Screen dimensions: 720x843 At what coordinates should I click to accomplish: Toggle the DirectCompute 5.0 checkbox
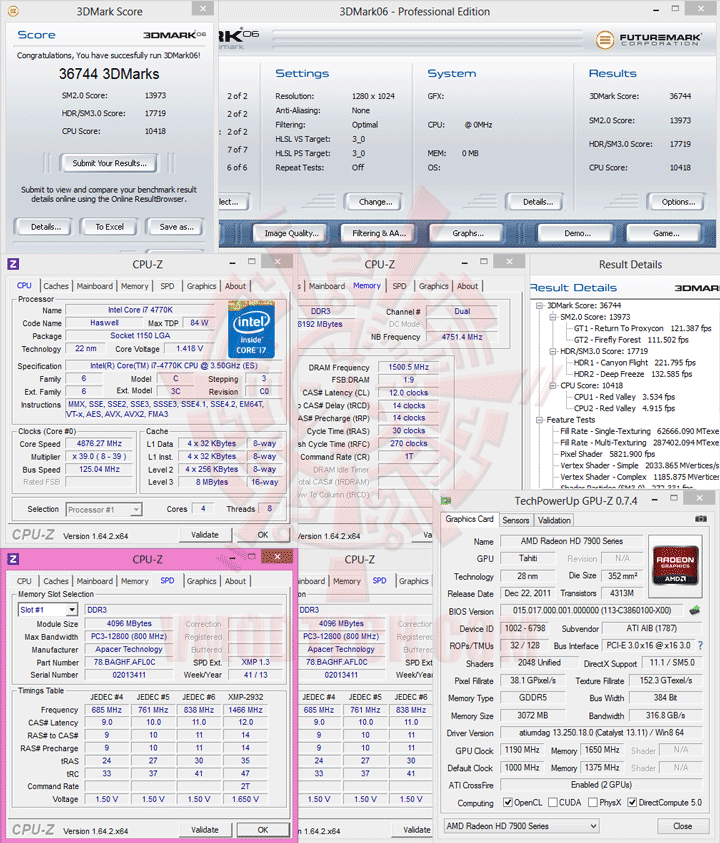pos(632,803)
